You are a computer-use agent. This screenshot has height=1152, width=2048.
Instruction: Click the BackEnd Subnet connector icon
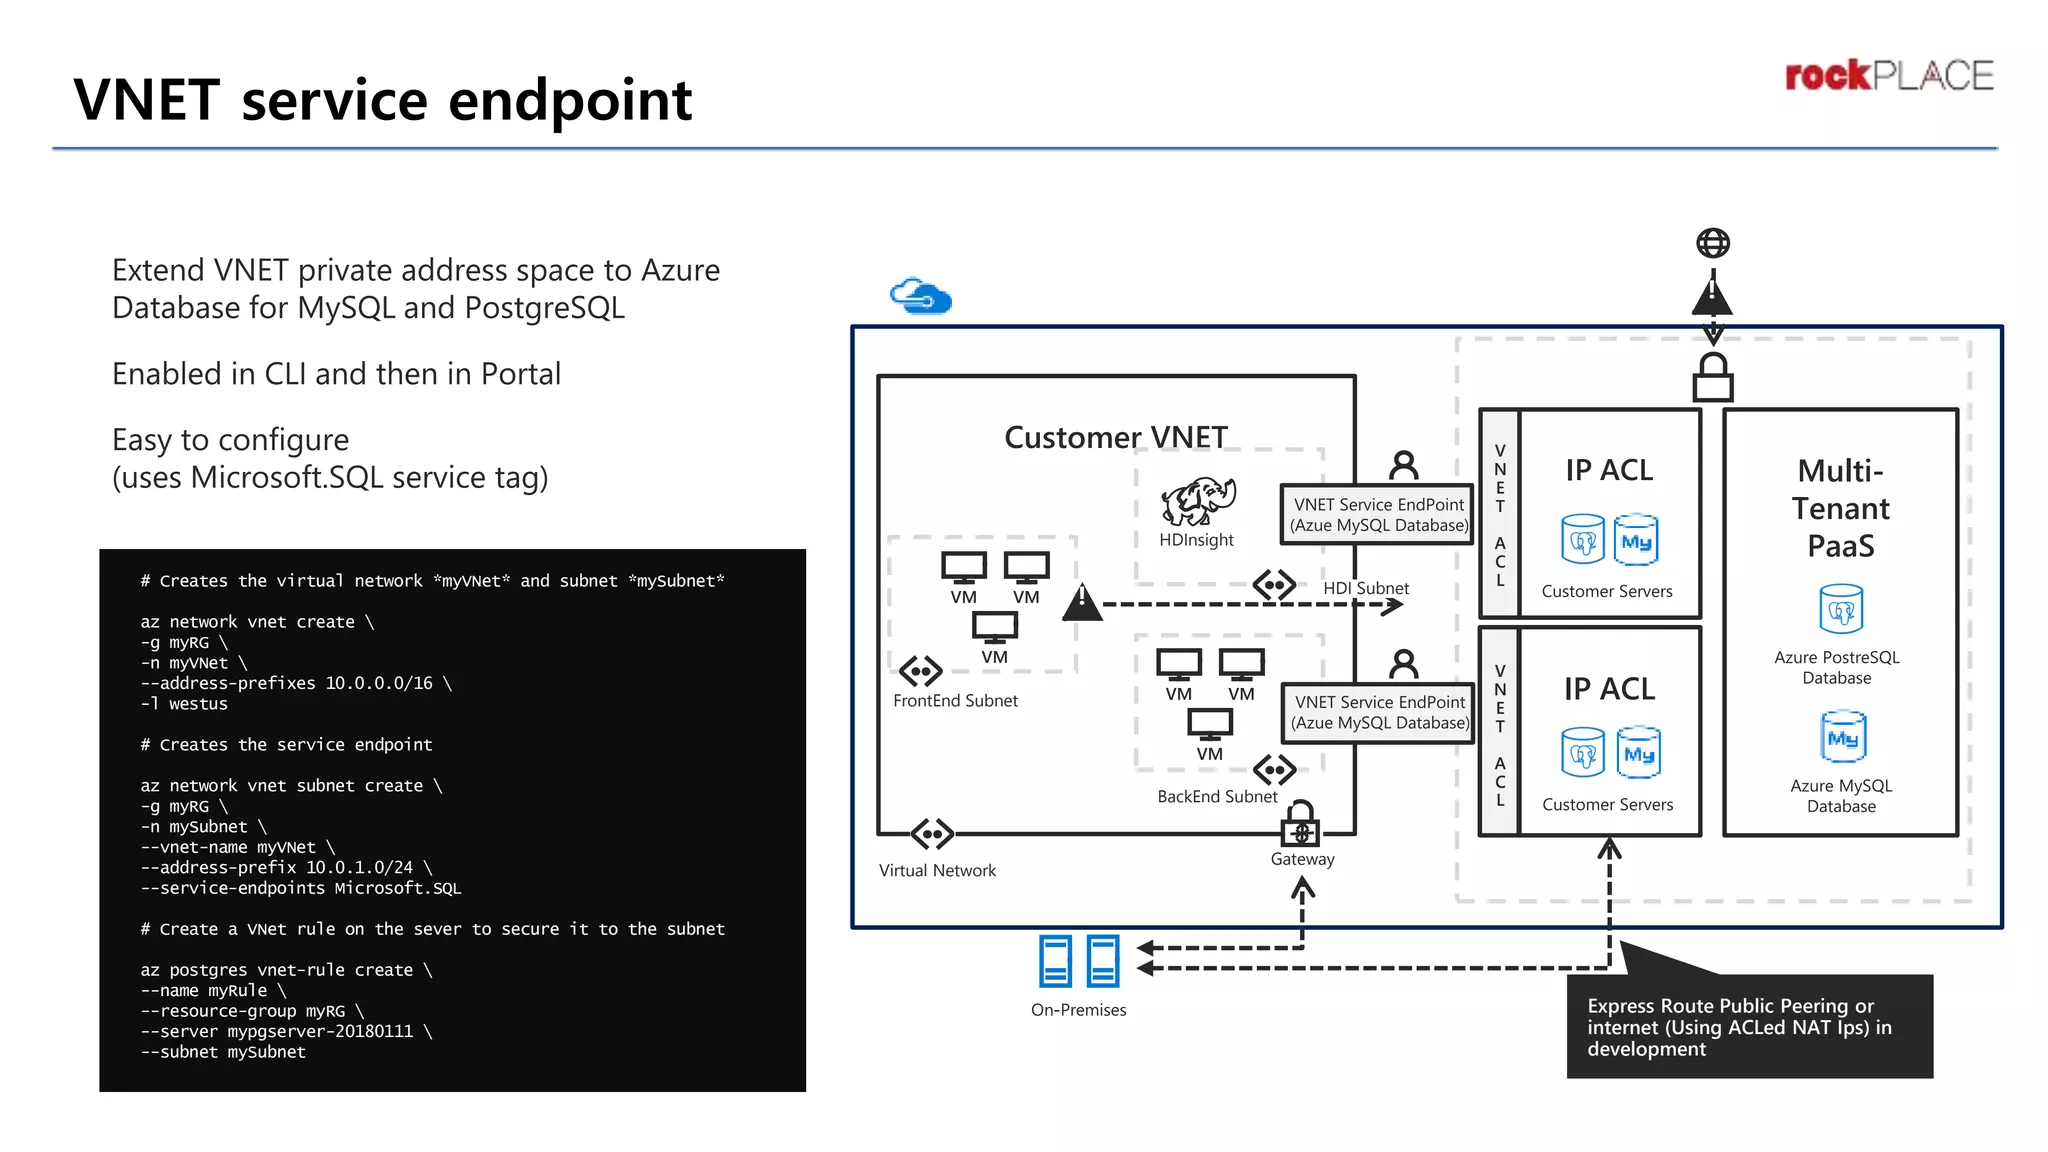[x=1275, y=770]
